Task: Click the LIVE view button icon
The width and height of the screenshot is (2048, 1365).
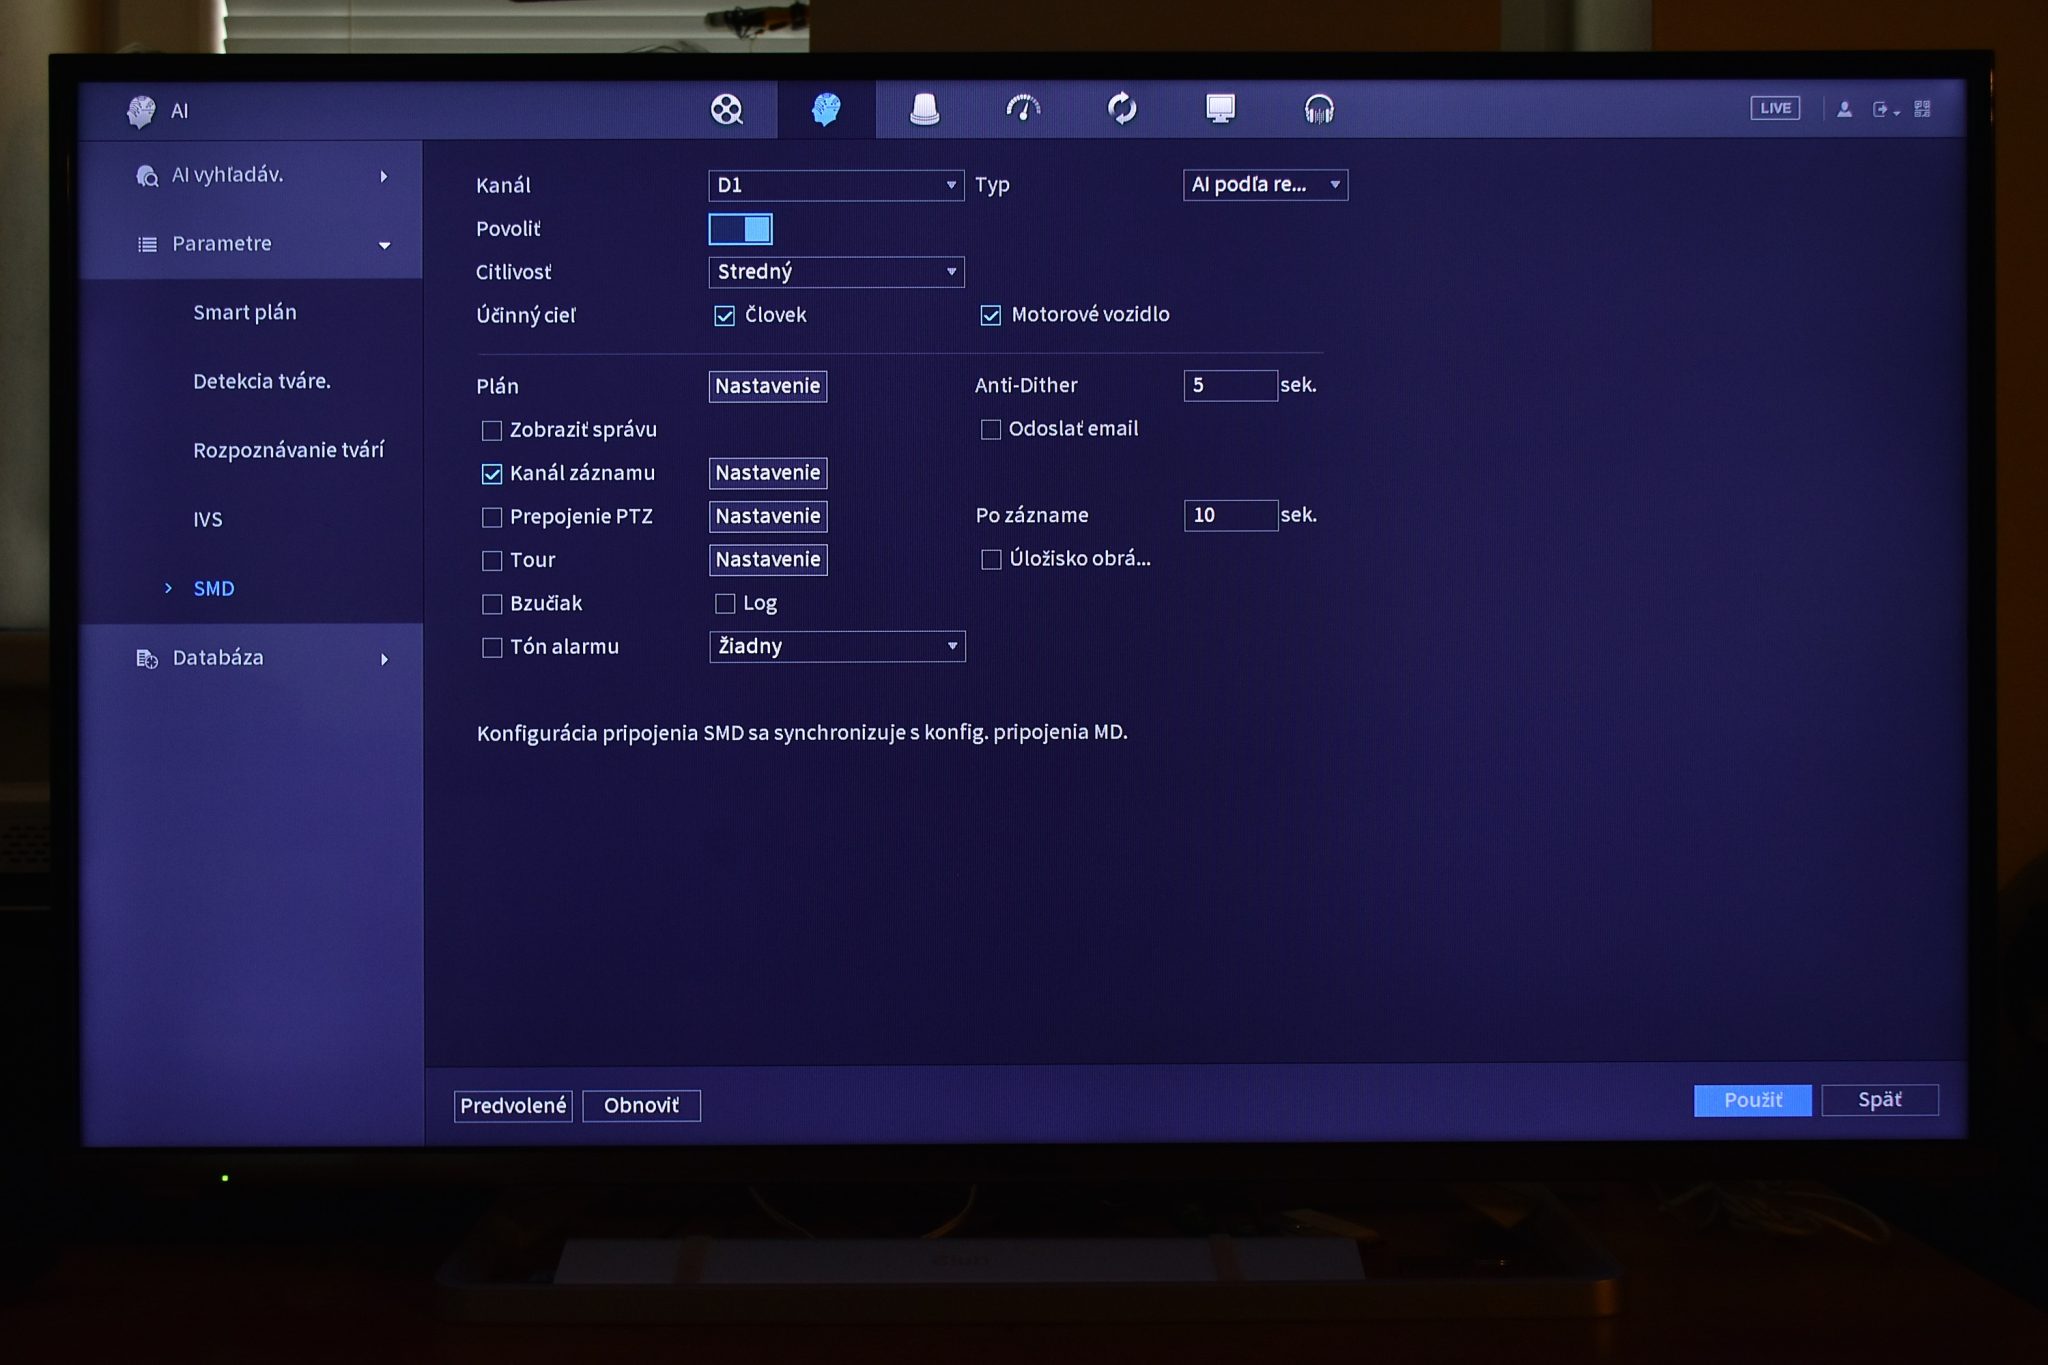Action: pos(1775,108)
